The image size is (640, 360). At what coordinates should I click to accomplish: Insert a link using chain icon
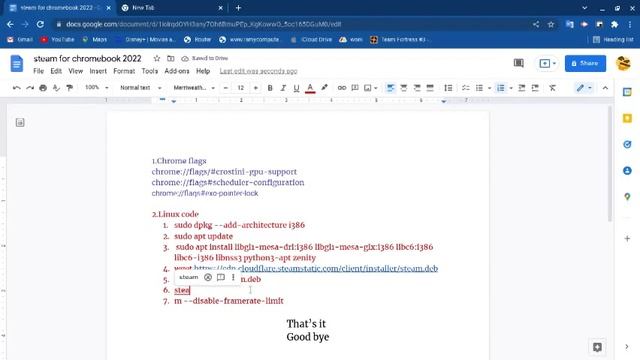click(x=342, y=88)
